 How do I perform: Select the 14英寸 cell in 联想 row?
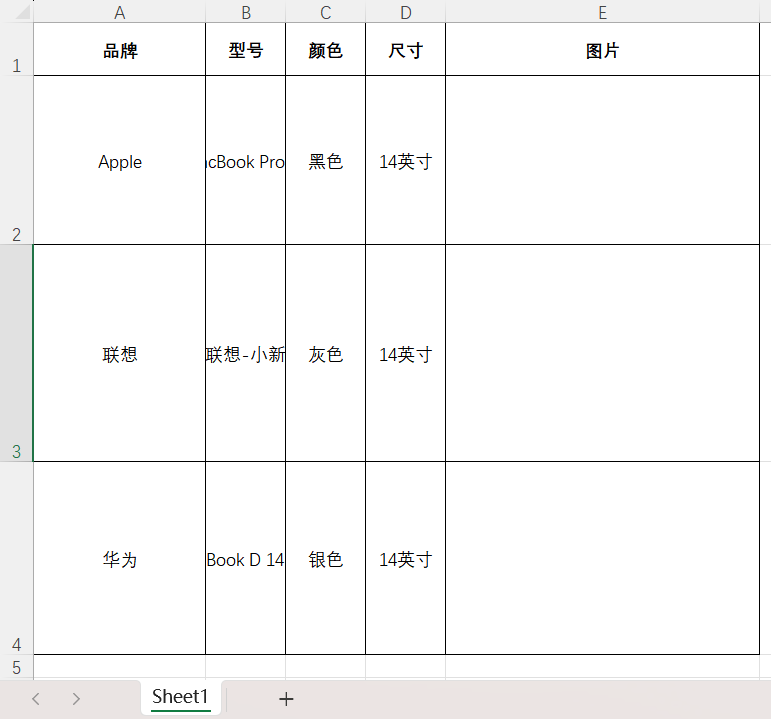point(406,353)
